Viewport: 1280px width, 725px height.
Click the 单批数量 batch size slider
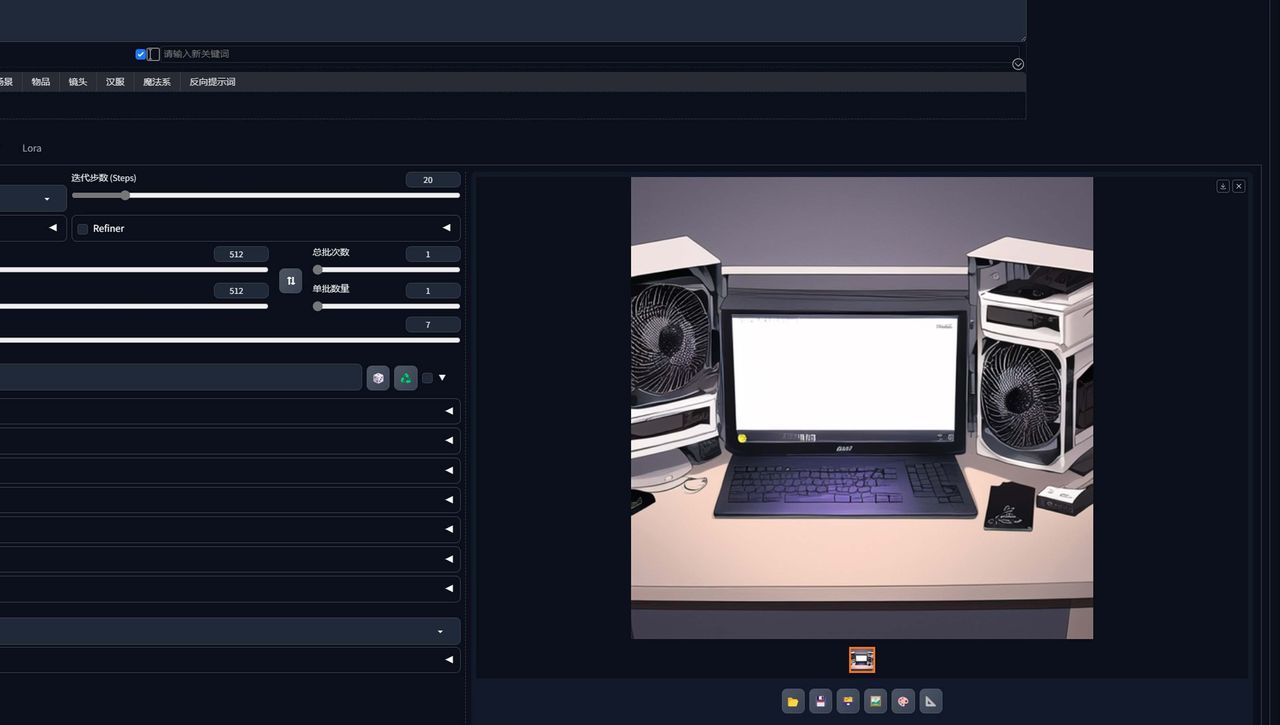coord(386,306)
